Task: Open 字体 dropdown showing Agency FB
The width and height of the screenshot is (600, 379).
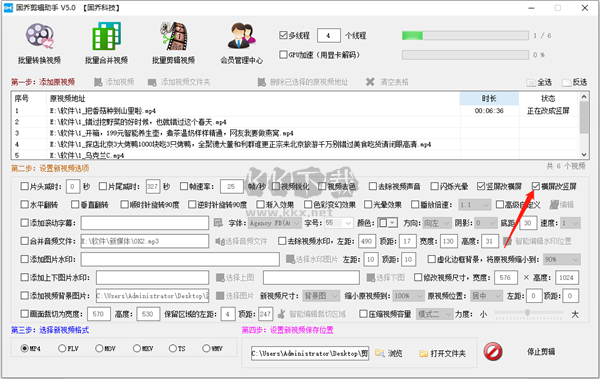Action: click(274, 223)
